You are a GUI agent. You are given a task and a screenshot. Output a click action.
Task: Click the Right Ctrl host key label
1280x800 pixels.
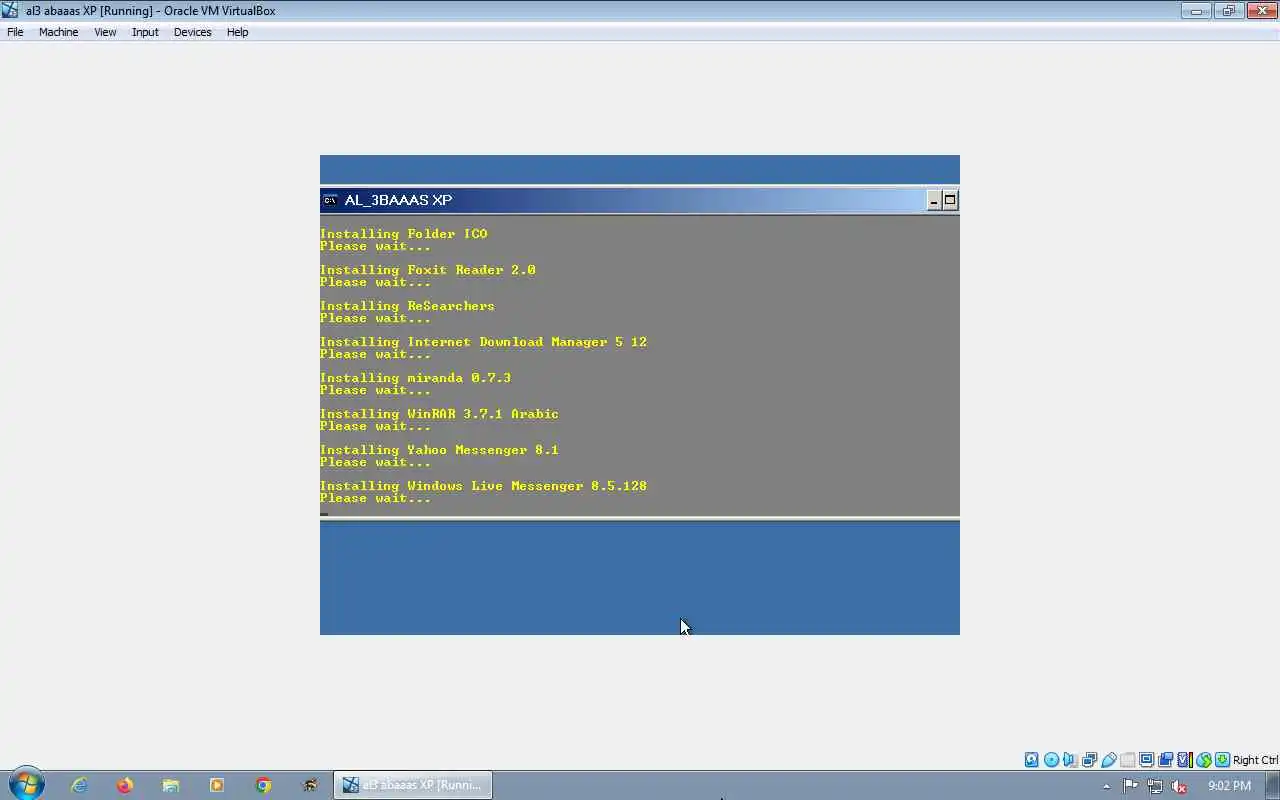[1256, 760]
